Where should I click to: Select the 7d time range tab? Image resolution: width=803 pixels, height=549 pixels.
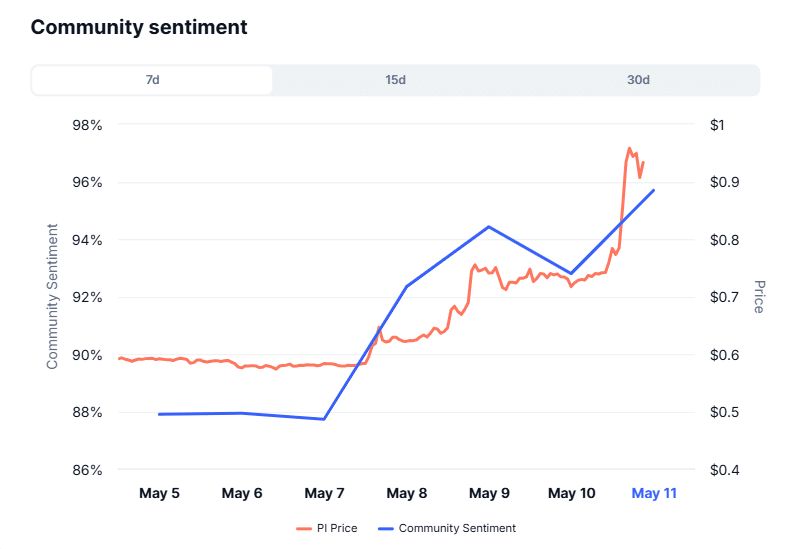coord(152,80)
